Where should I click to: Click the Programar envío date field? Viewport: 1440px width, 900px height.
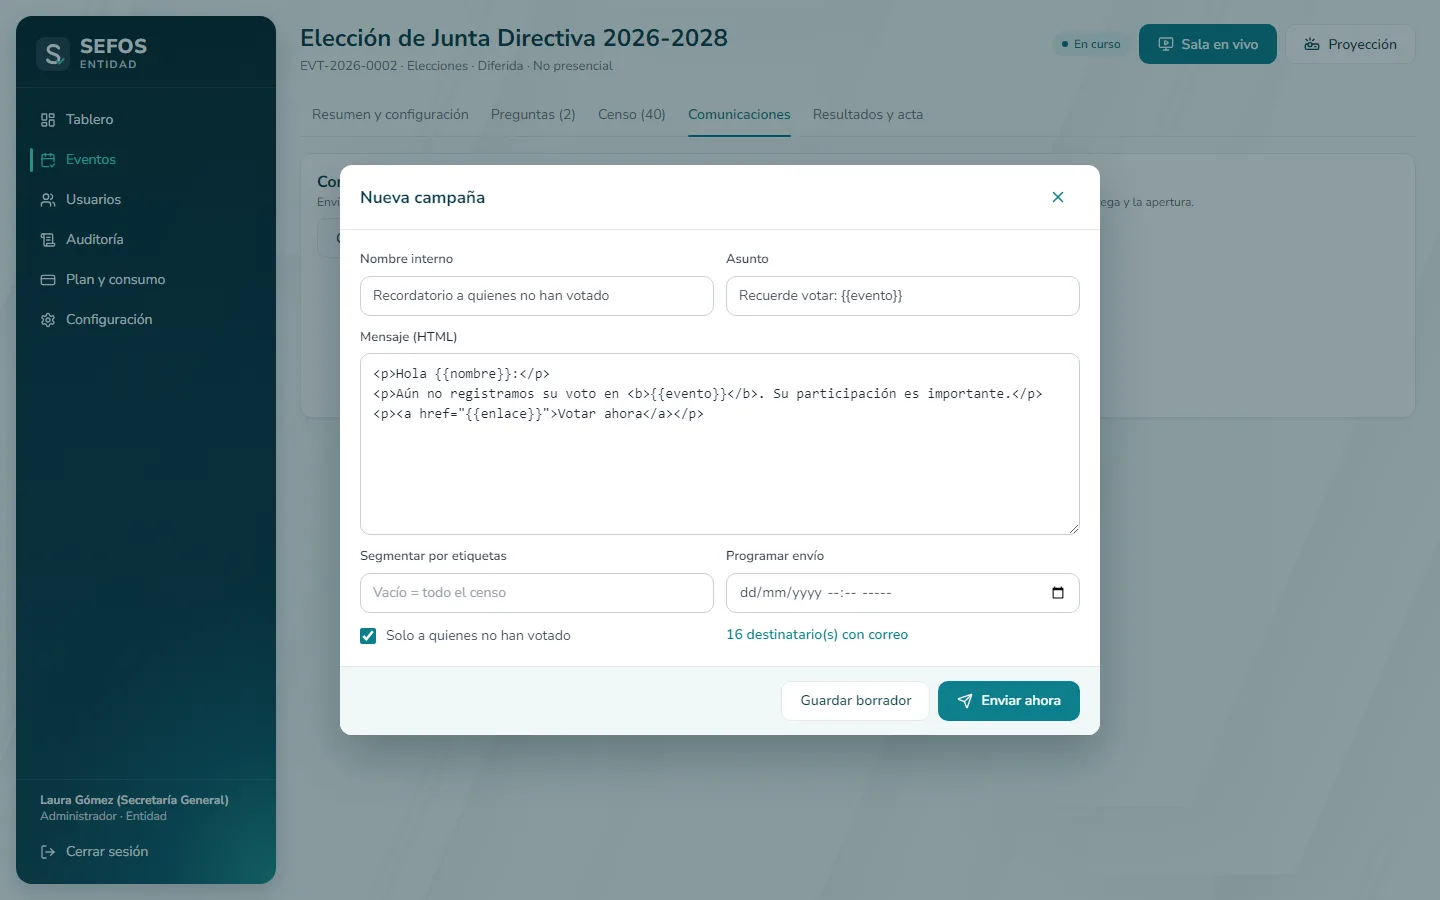(903, 593)
